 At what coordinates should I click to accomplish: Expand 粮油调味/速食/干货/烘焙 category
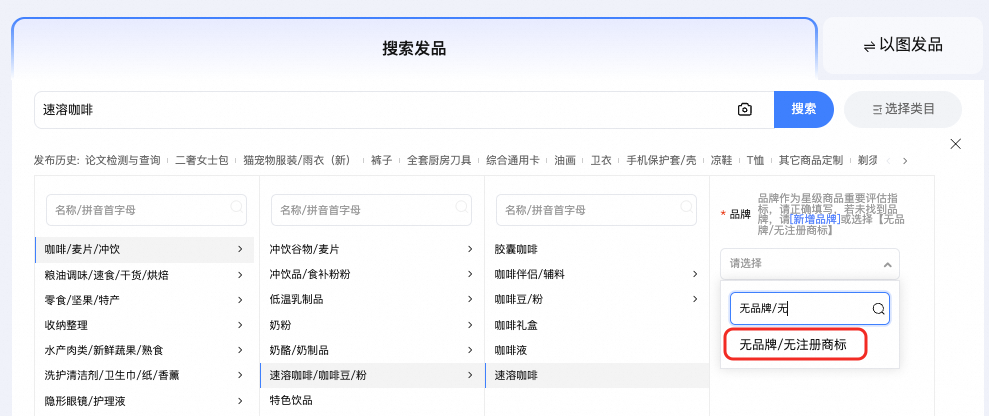[x=144, y=275]
